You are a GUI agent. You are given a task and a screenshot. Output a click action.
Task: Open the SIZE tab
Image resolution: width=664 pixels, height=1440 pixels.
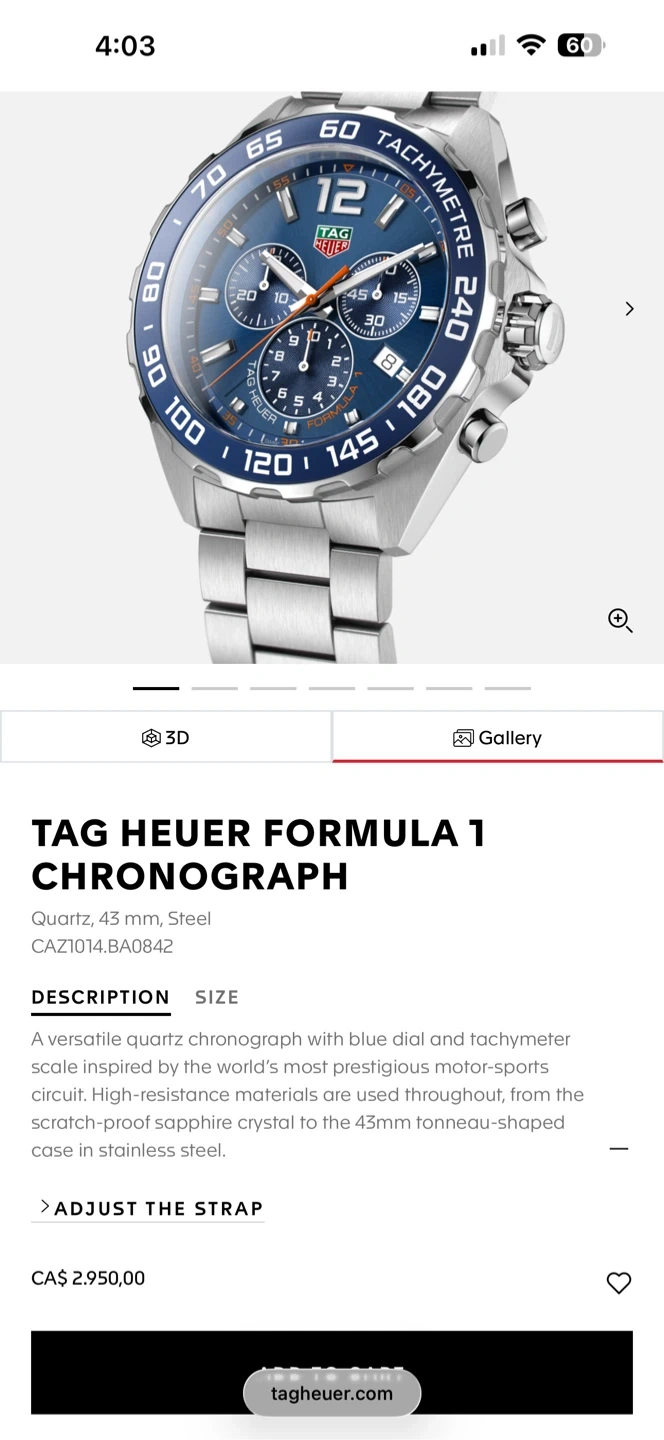(217, 997)
